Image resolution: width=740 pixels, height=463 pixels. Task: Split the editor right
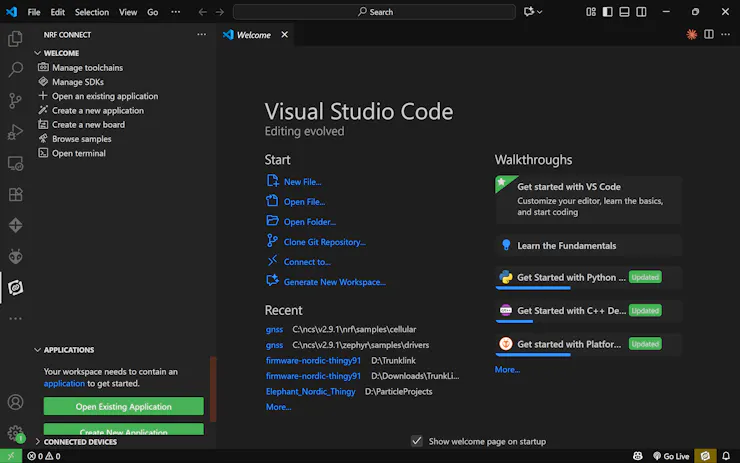709,34
